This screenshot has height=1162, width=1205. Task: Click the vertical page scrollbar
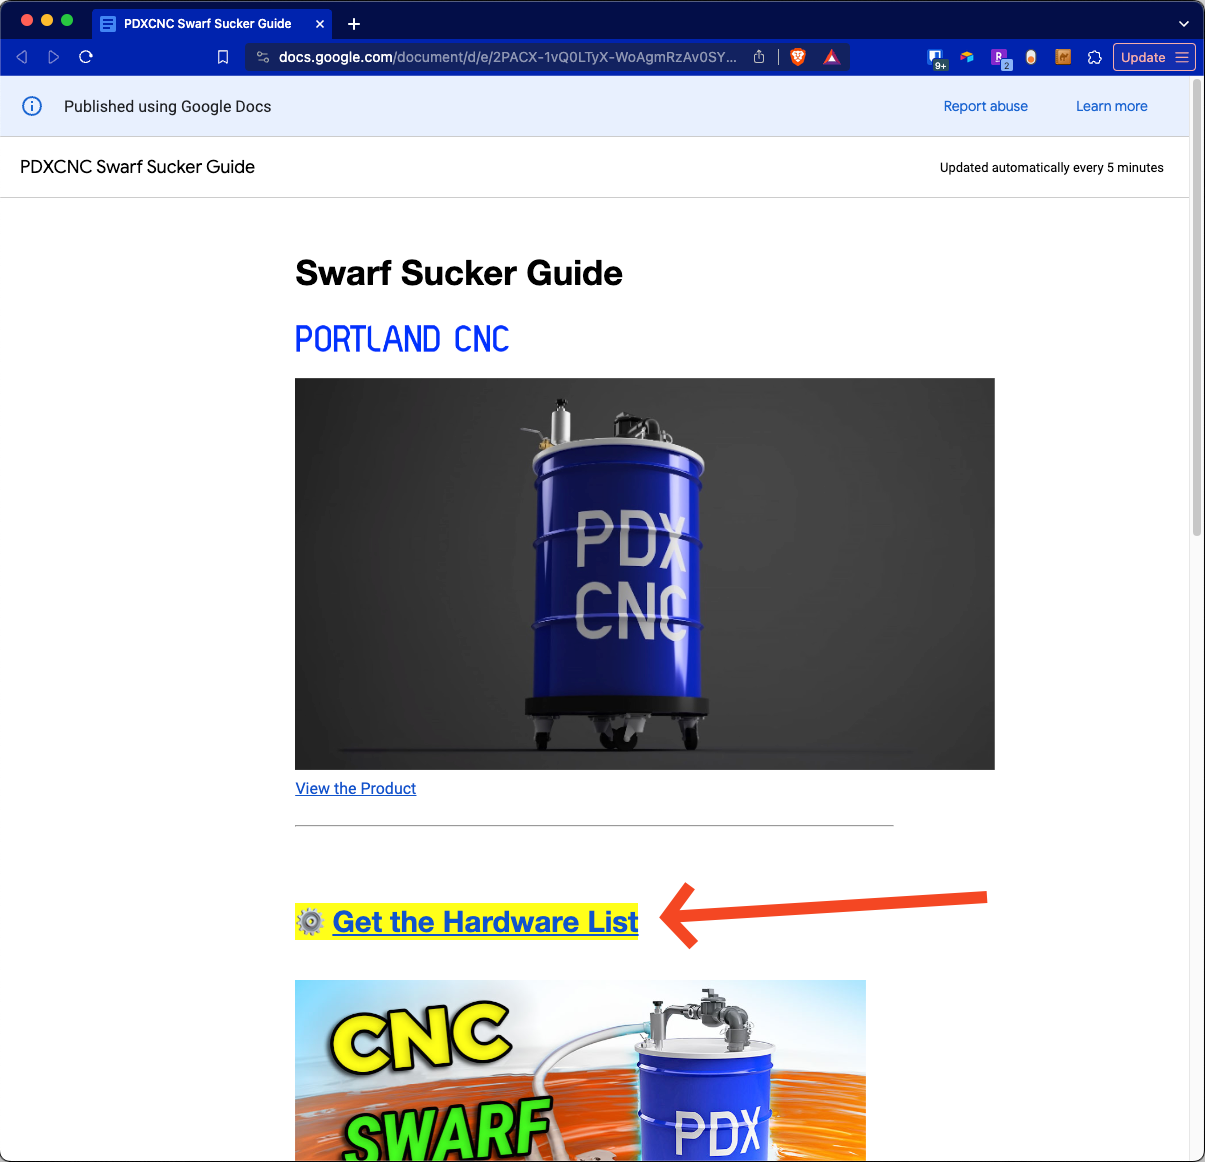pos(1197,307)
